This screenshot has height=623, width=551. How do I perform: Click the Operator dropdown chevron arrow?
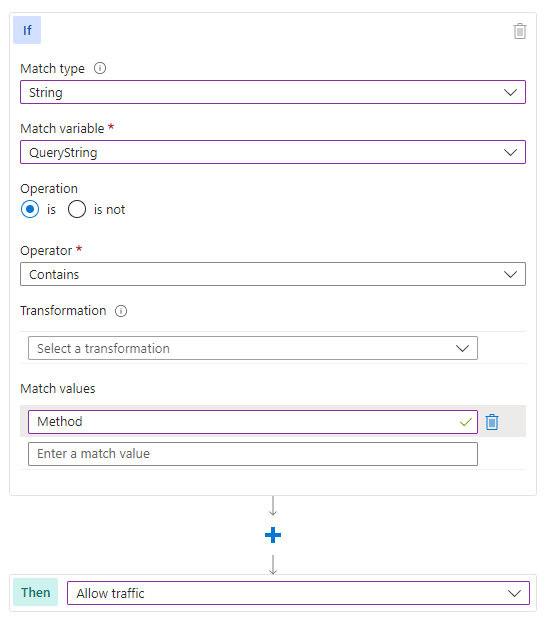point(510,275)
